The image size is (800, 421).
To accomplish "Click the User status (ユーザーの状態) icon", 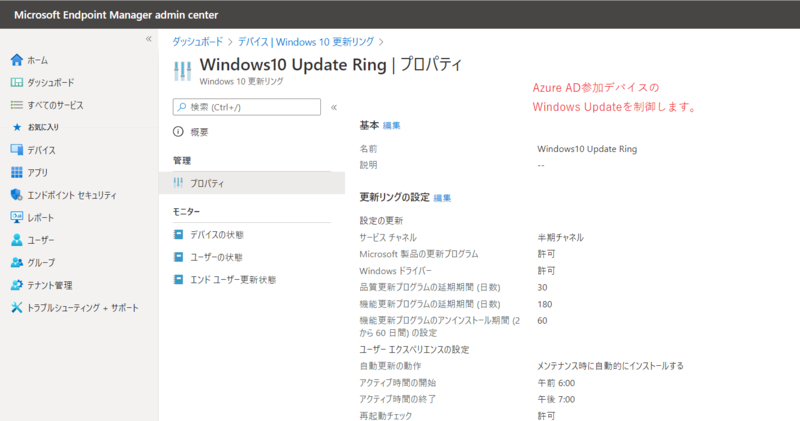I will point(178,257).
